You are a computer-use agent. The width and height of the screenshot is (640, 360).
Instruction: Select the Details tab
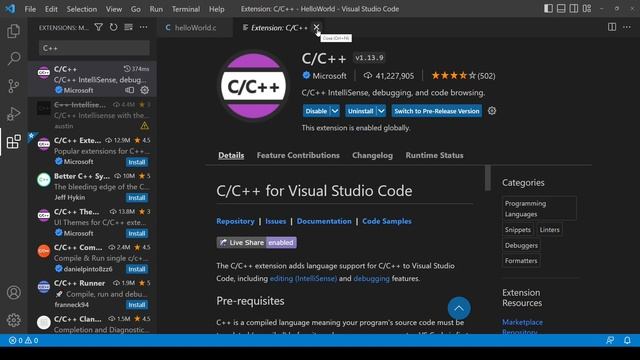coord(231,156)
